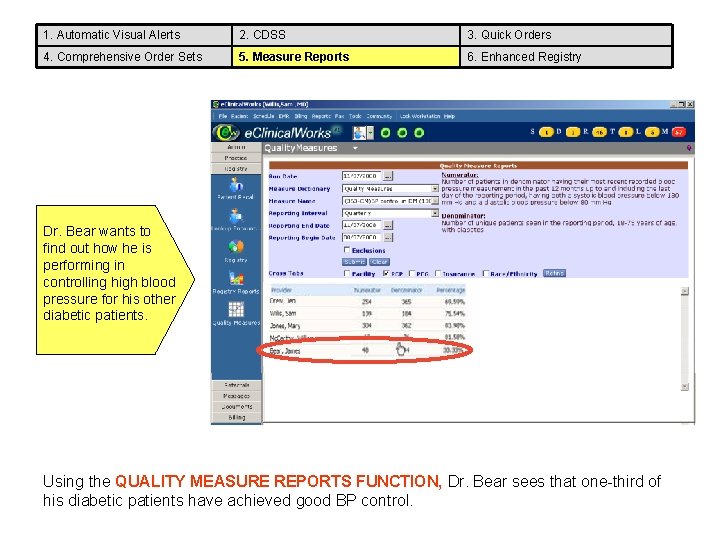720x540 pixels.
Task: Click the red M messages counter badge
Action: pyautogui.click(x=678, y=133)
